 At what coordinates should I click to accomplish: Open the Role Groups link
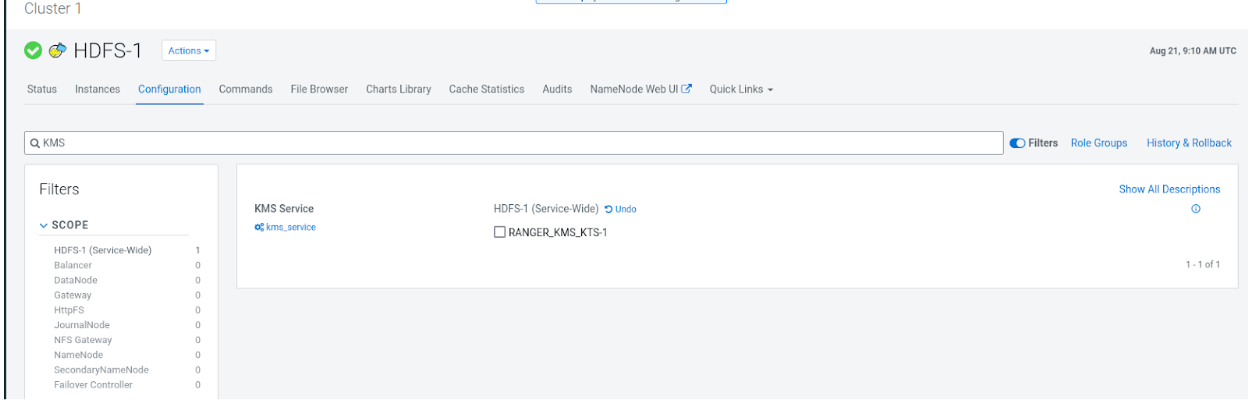1098,143
